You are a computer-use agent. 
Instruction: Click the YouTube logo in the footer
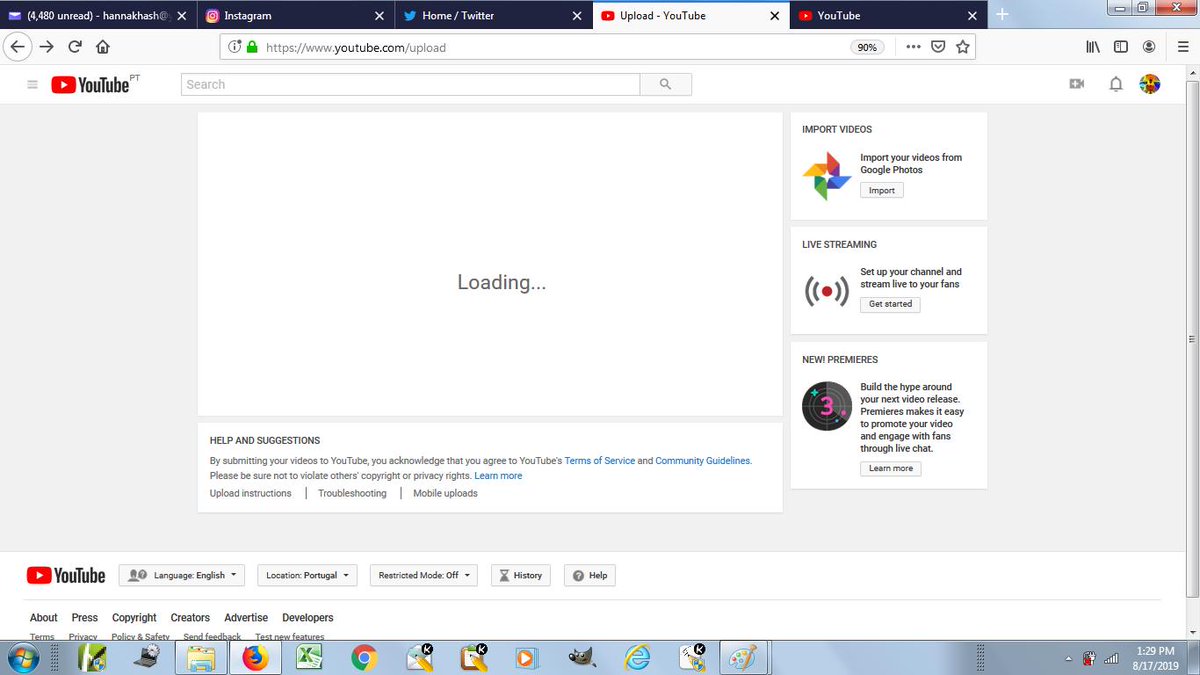66,575
